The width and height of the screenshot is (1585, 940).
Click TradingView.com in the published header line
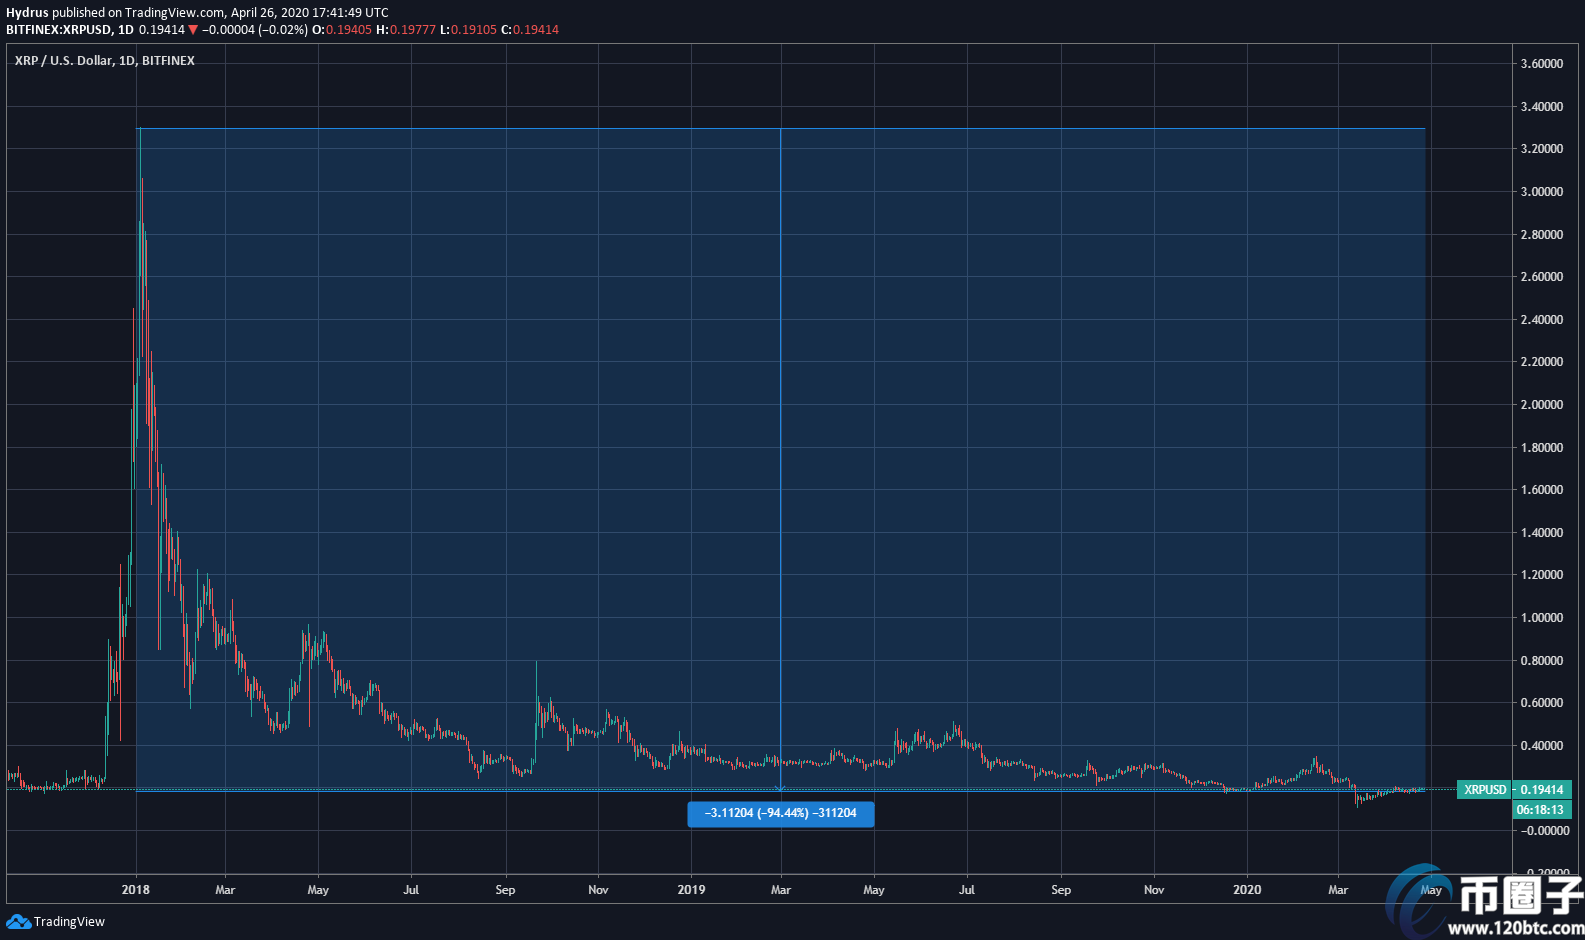coord(175,13)
